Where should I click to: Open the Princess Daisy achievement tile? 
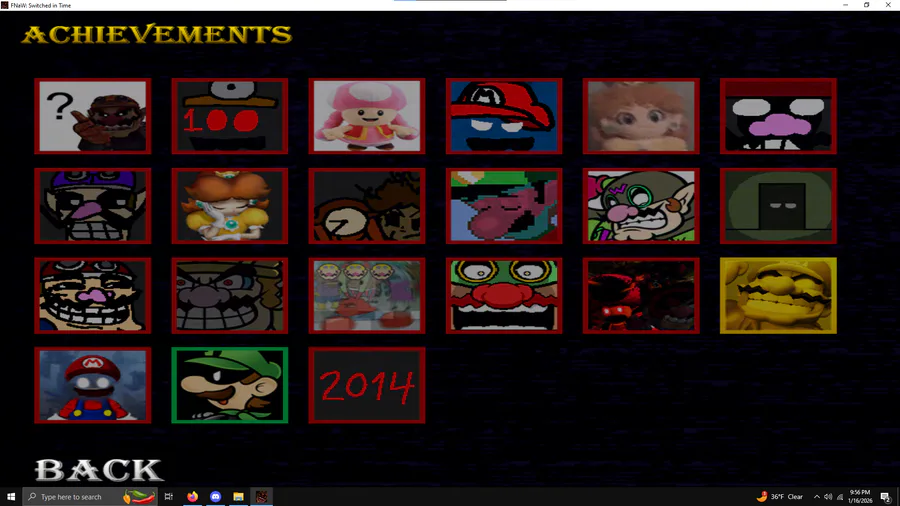tap(230, 206)
